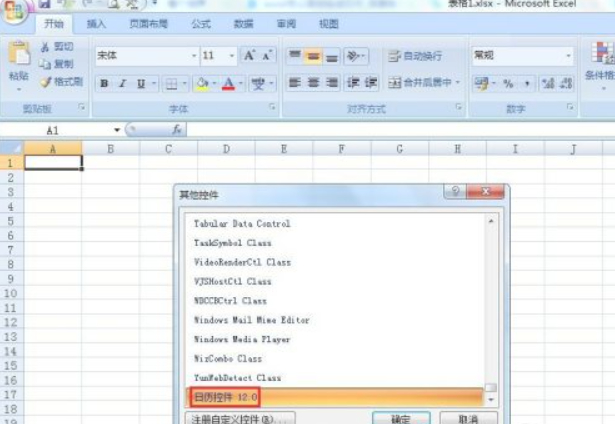Open the Formulas (公式) ribbon tab
Screen dimensions: 615x424
click(x=200, y=23)
